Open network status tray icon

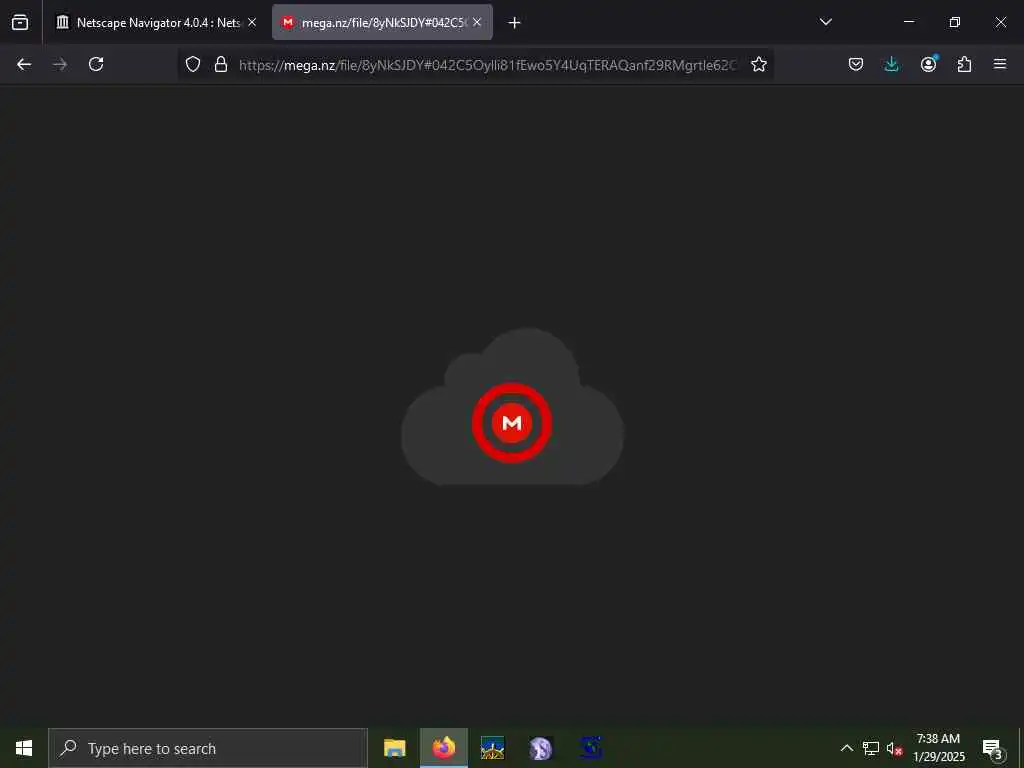pos(871,748)
